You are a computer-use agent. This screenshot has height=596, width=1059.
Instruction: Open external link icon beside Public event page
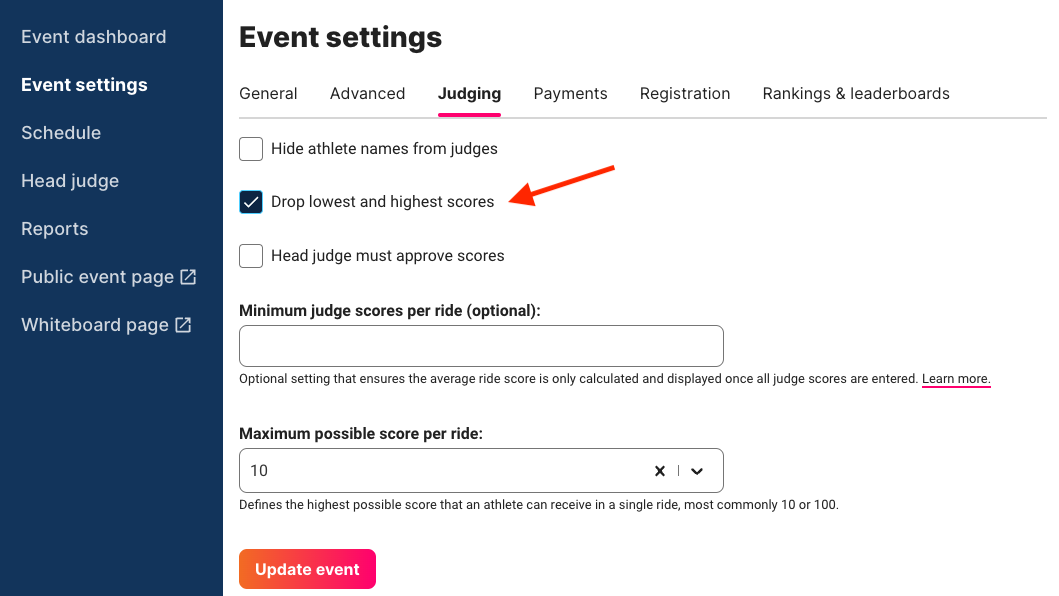pyautogui.click(x=188, y=277)
